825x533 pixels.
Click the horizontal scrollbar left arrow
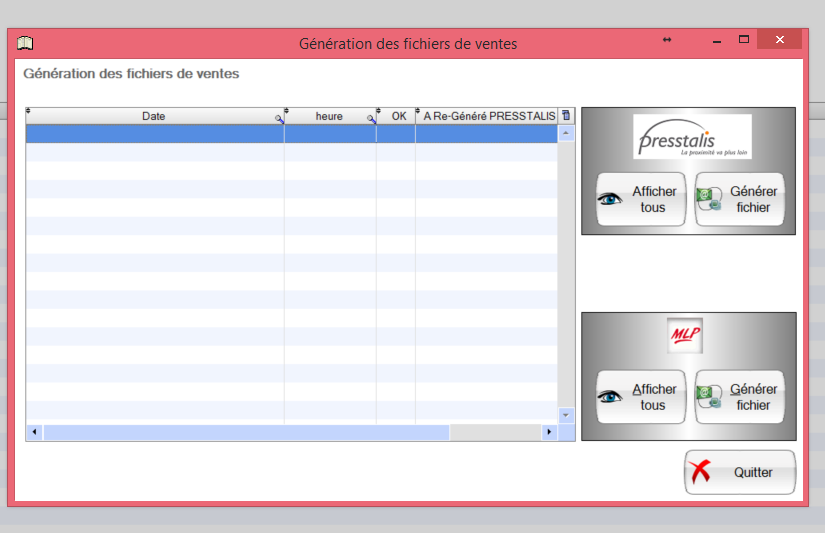point(35,432)
